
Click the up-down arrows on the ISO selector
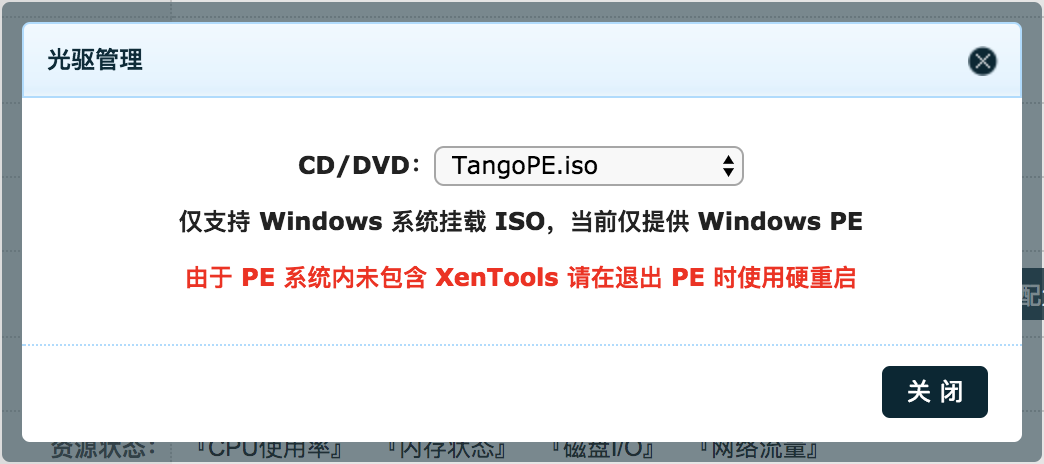728,166
